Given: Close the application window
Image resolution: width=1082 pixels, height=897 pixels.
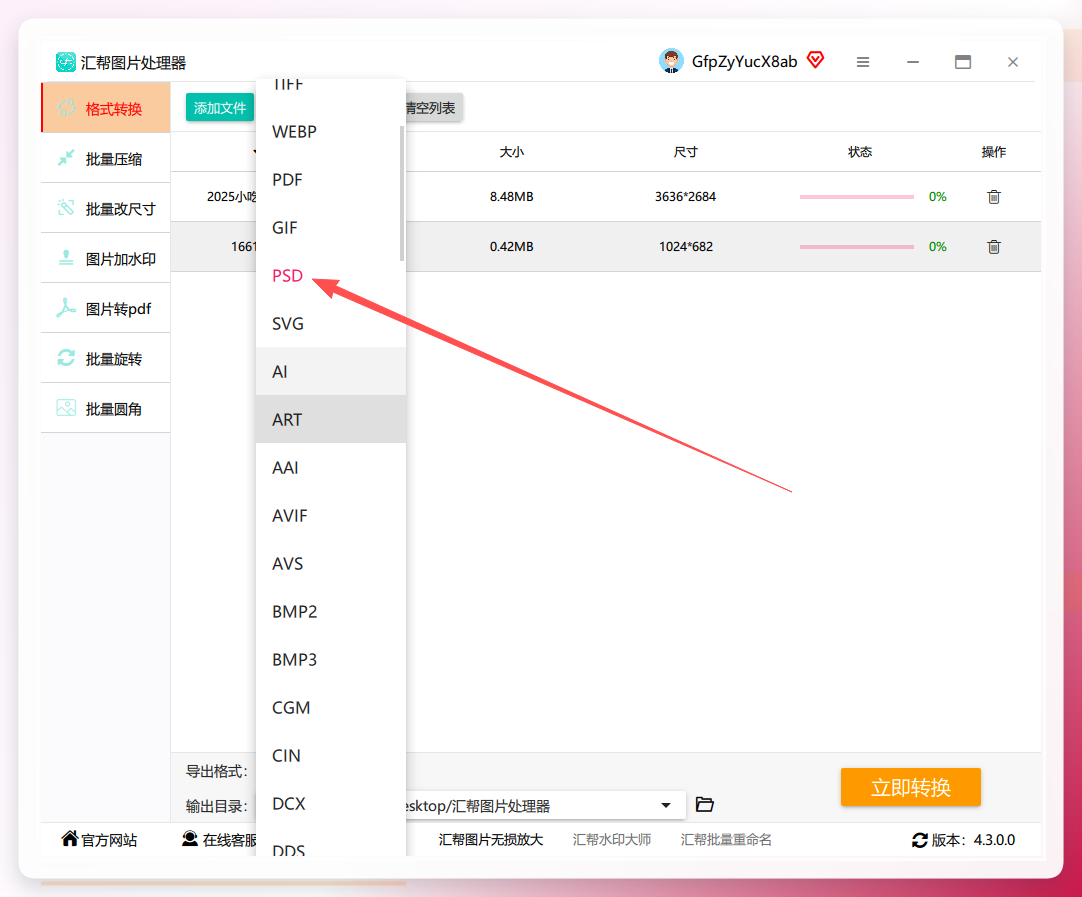Looking at the screenshot, I should (1012, 62).
